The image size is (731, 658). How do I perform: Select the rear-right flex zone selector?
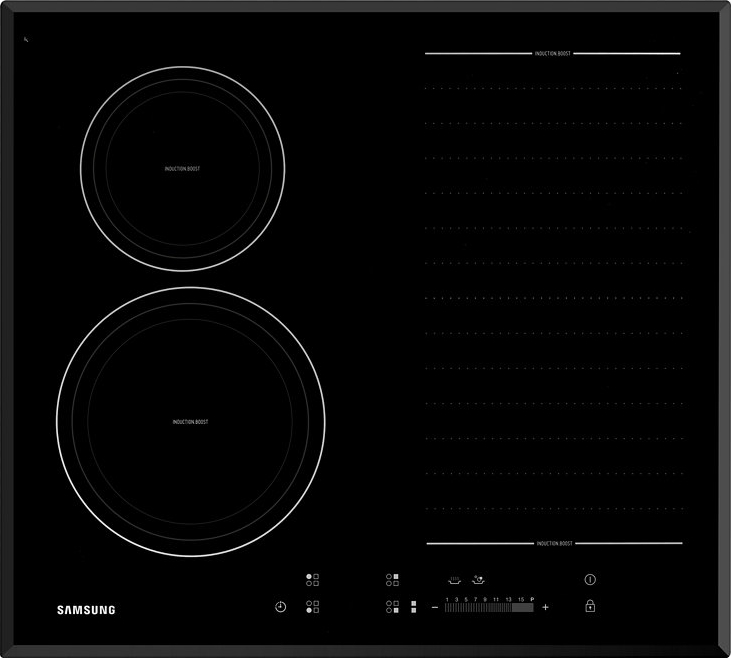392,580
